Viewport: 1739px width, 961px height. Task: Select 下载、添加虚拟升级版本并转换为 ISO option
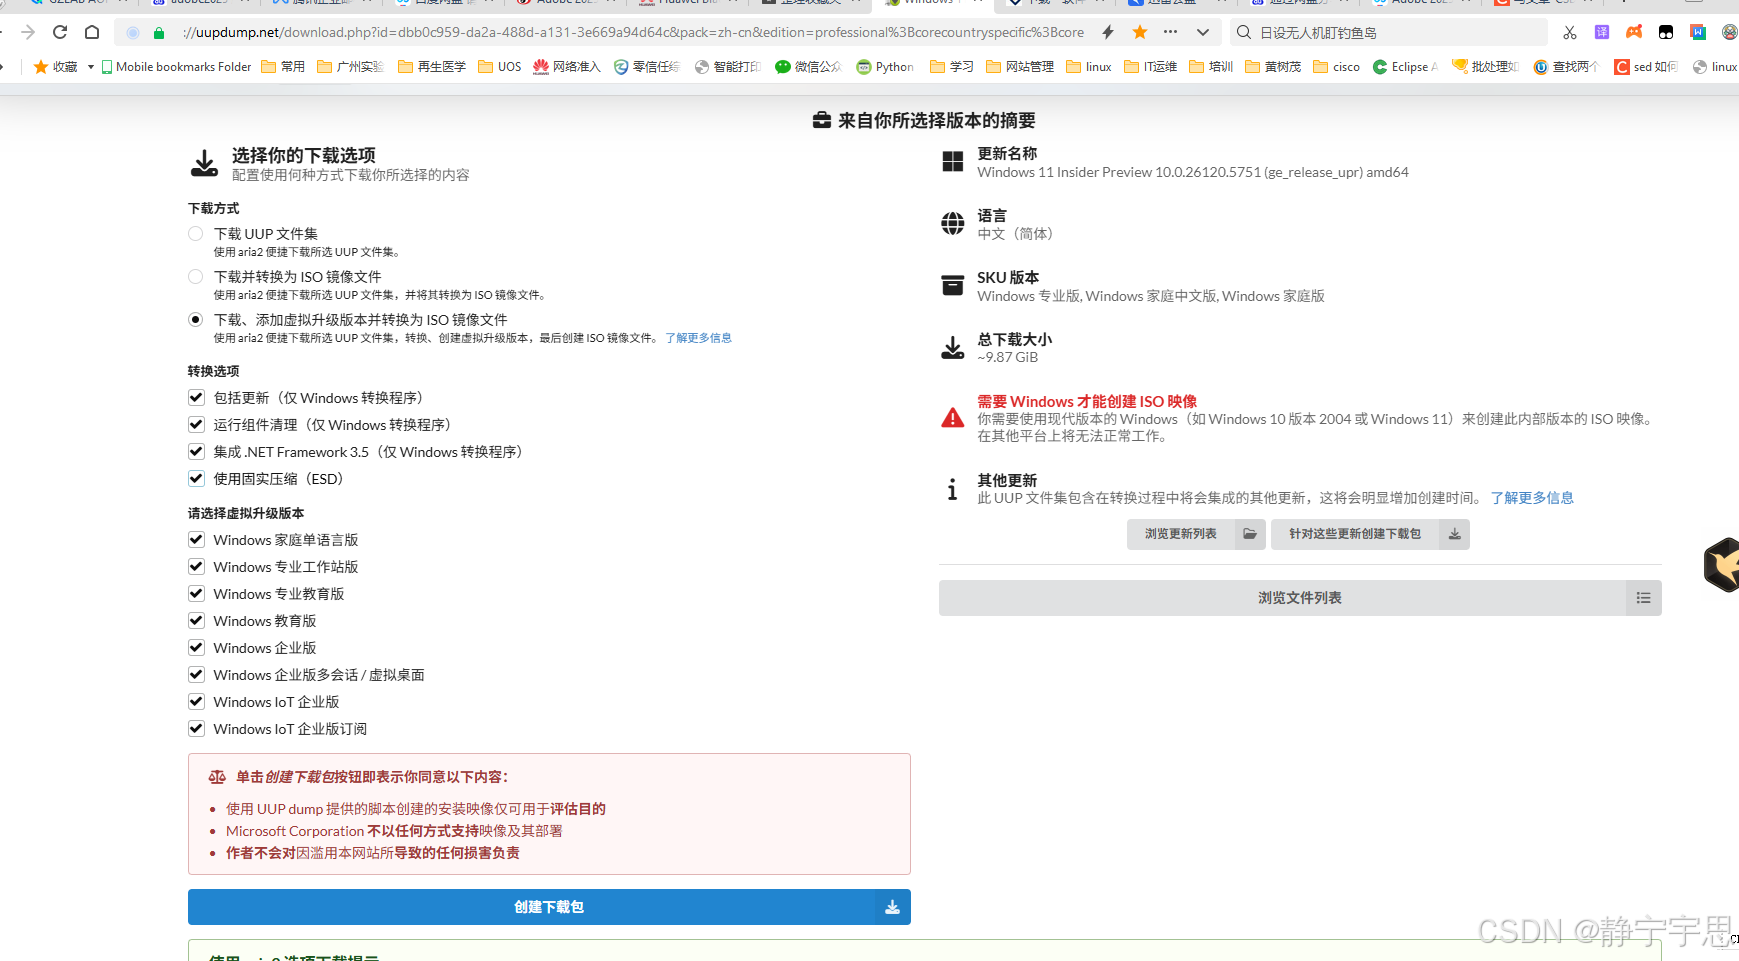(196, 320)
